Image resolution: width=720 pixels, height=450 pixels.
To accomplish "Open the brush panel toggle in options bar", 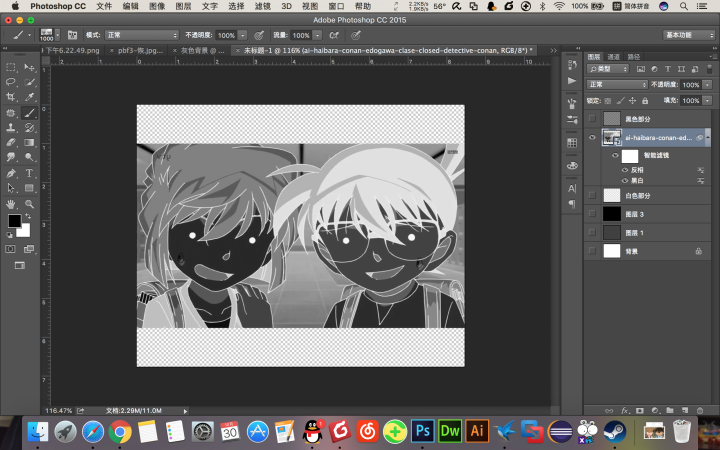I will pos(72,35).
